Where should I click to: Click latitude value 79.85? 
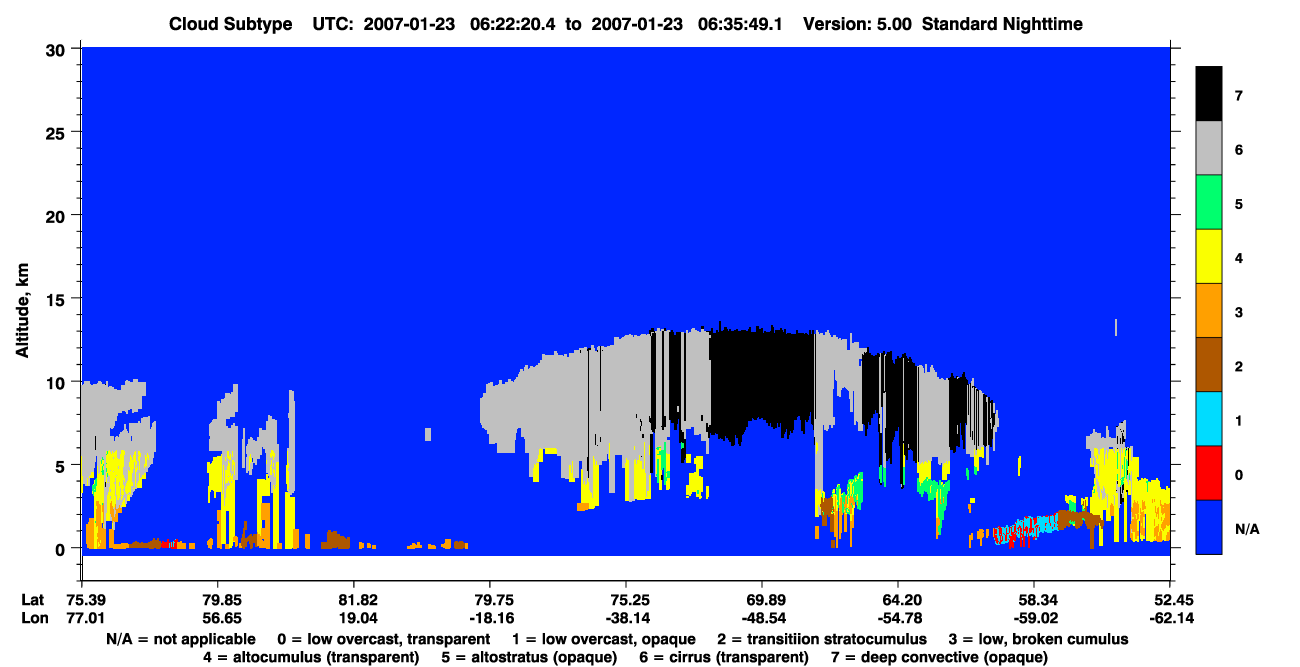[x=217, y=600]
